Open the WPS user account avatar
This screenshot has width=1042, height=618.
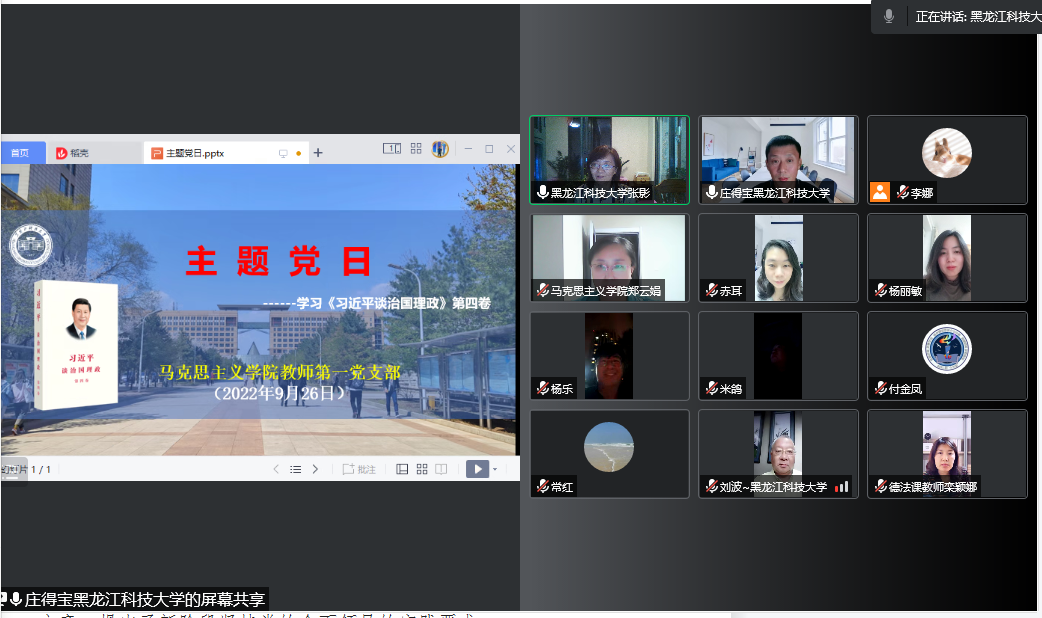[x=440, y=149]
